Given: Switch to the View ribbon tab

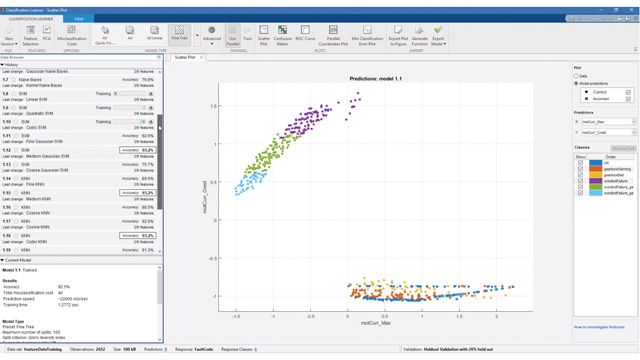Looking at the screenshot, I should (79, 19).
